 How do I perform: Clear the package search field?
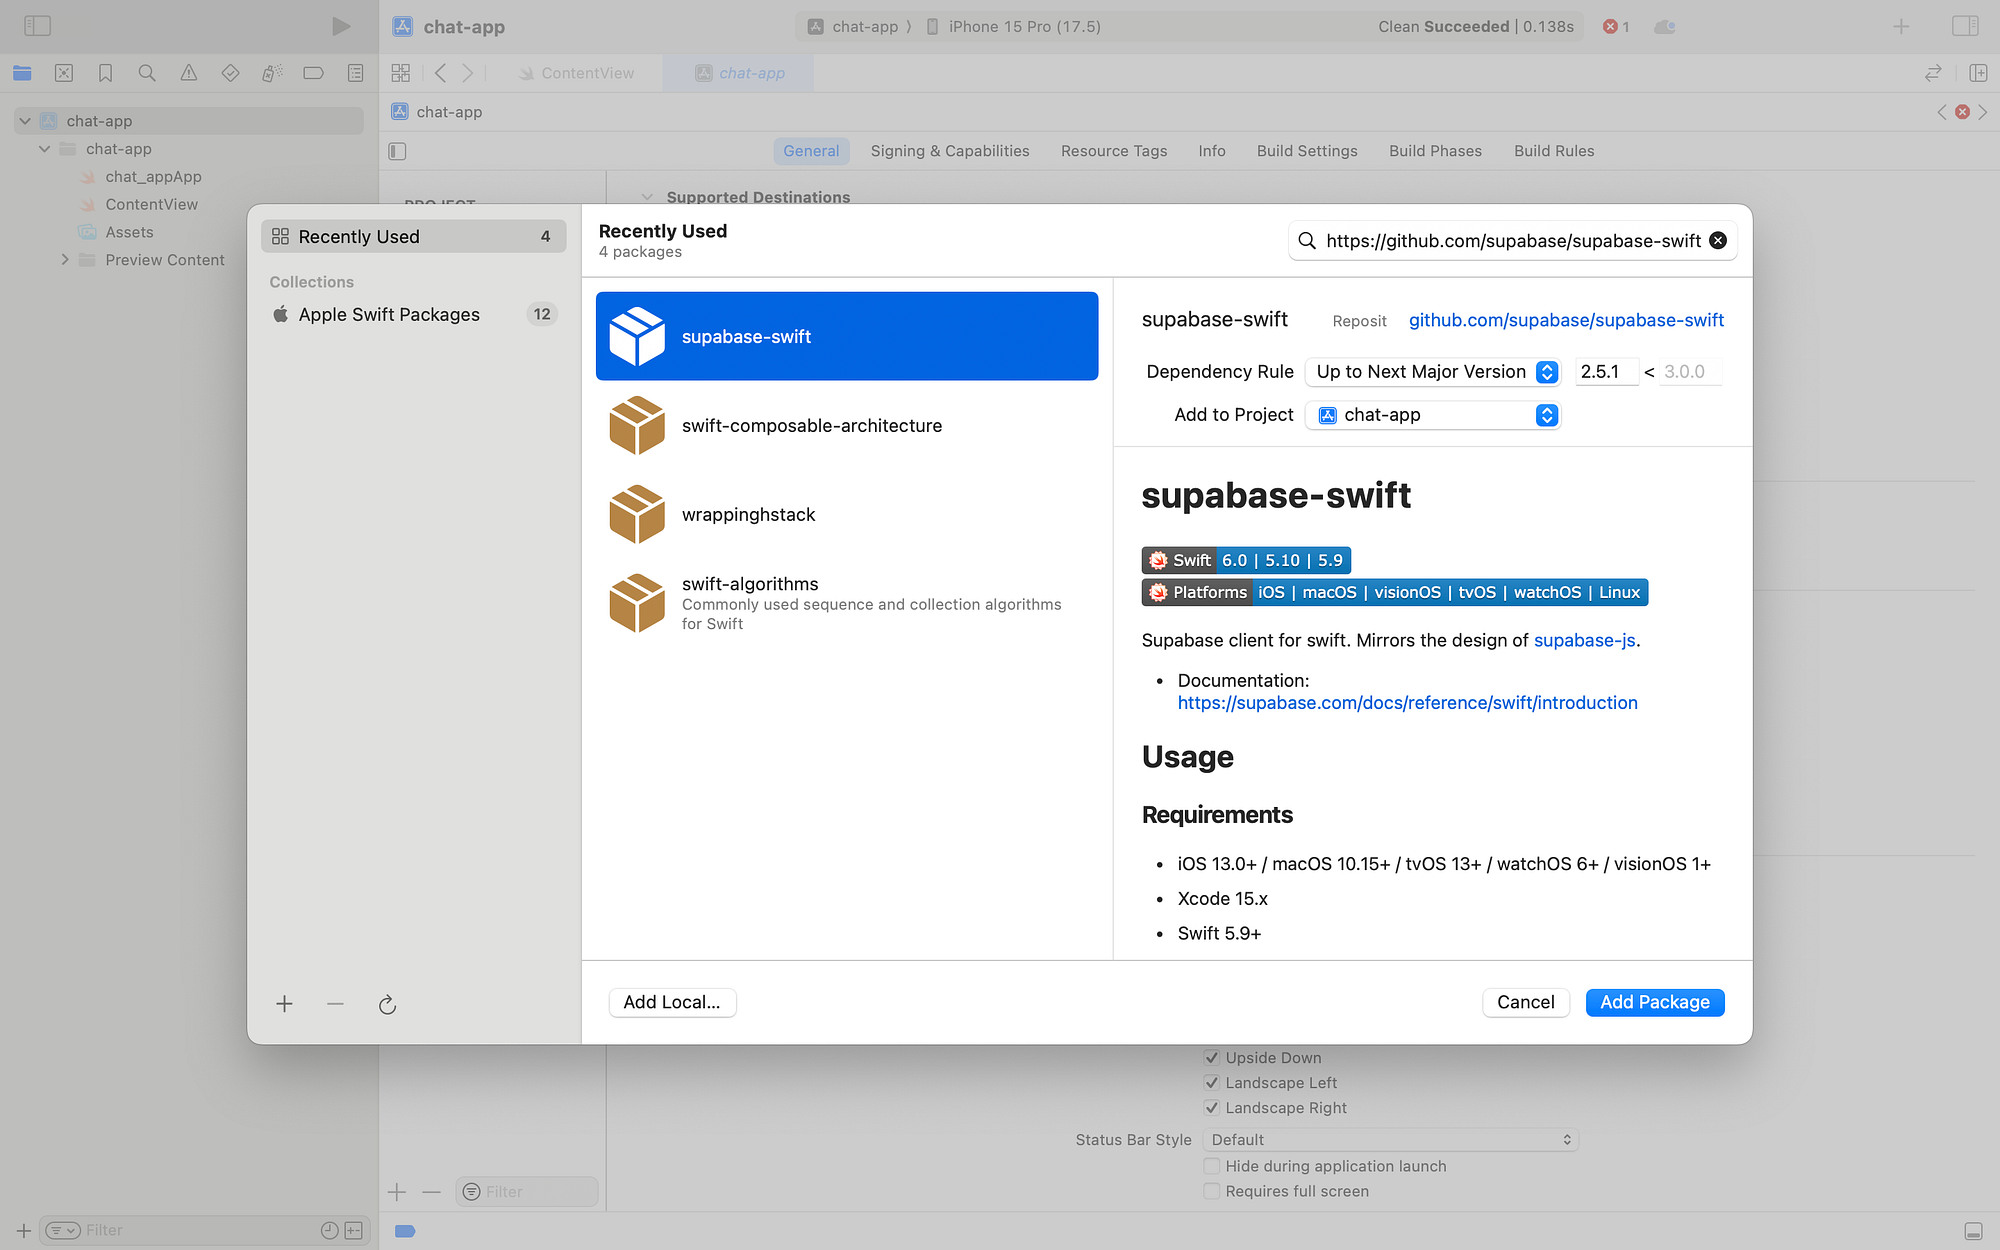(x=1718, y=240)
